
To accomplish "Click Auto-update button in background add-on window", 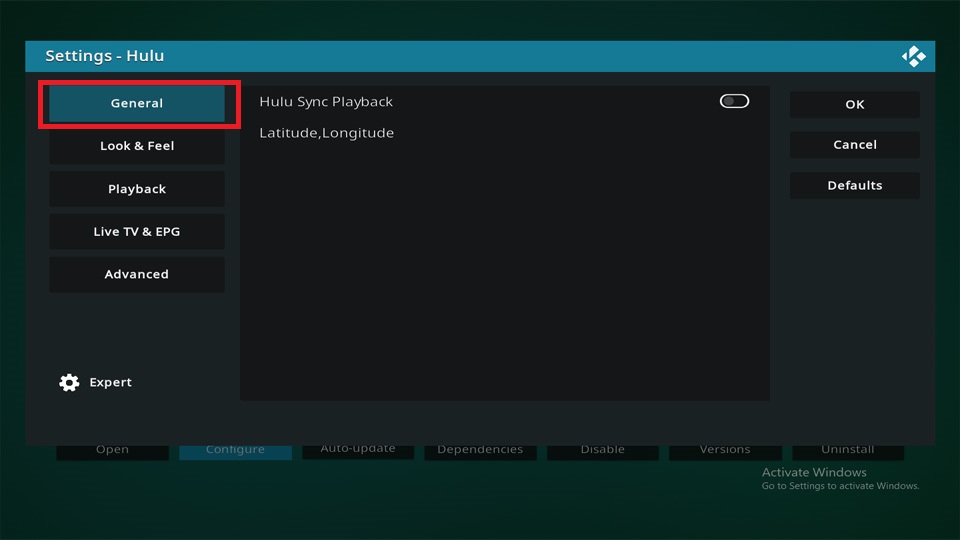I will (x=358, y=451).
